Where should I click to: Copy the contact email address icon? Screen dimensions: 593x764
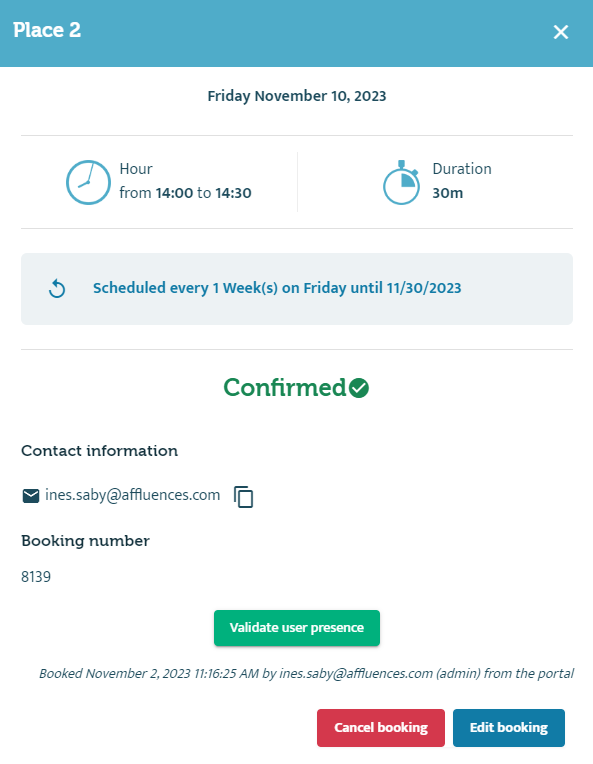pos(244,497)
